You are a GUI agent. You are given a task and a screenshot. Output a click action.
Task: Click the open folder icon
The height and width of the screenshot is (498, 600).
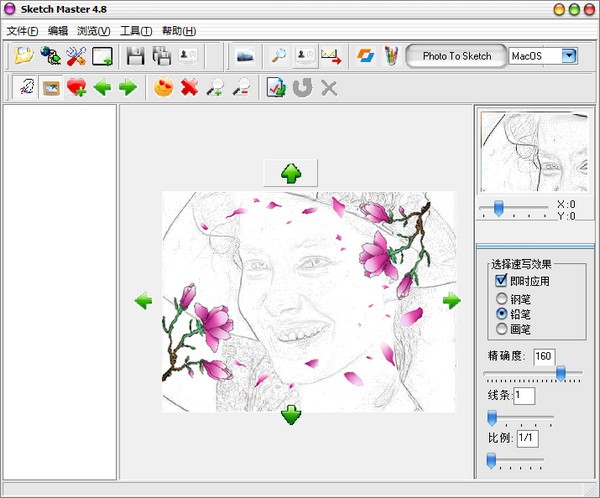[x=23, y=56]
